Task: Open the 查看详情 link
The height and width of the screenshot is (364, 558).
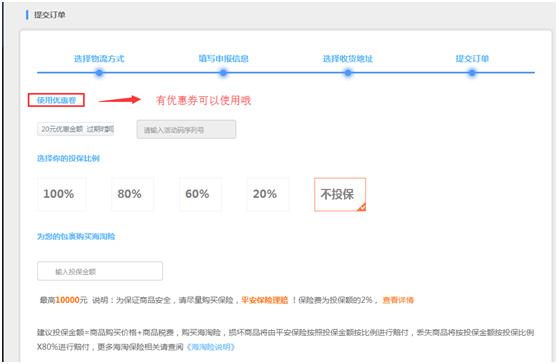Action: pyautogui.click(x=398, y=300)
